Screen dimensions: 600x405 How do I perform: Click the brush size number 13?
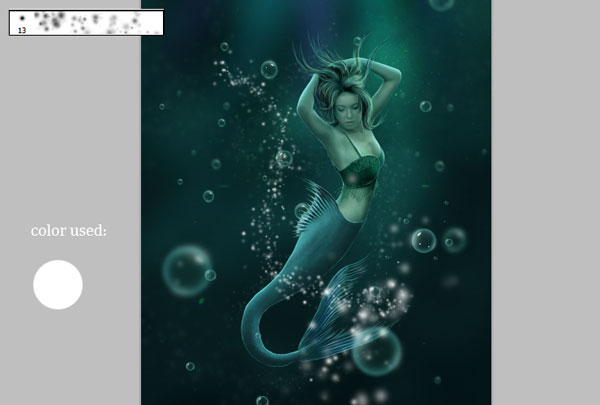[x=22, y=31]
